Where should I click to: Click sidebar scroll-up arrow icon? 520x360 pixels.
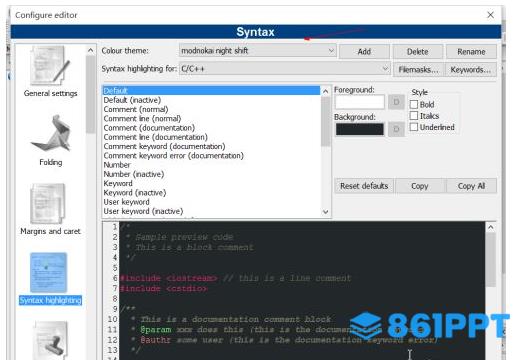[x=90, y=50]
